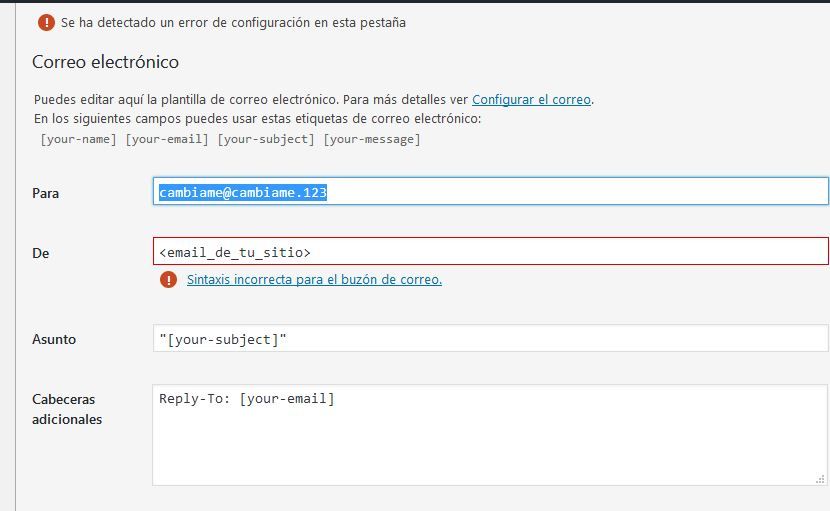The height and width of the screenshot is (511, 830).
Task: Focus the 'Para' email input field
Action: click(491, 191)
